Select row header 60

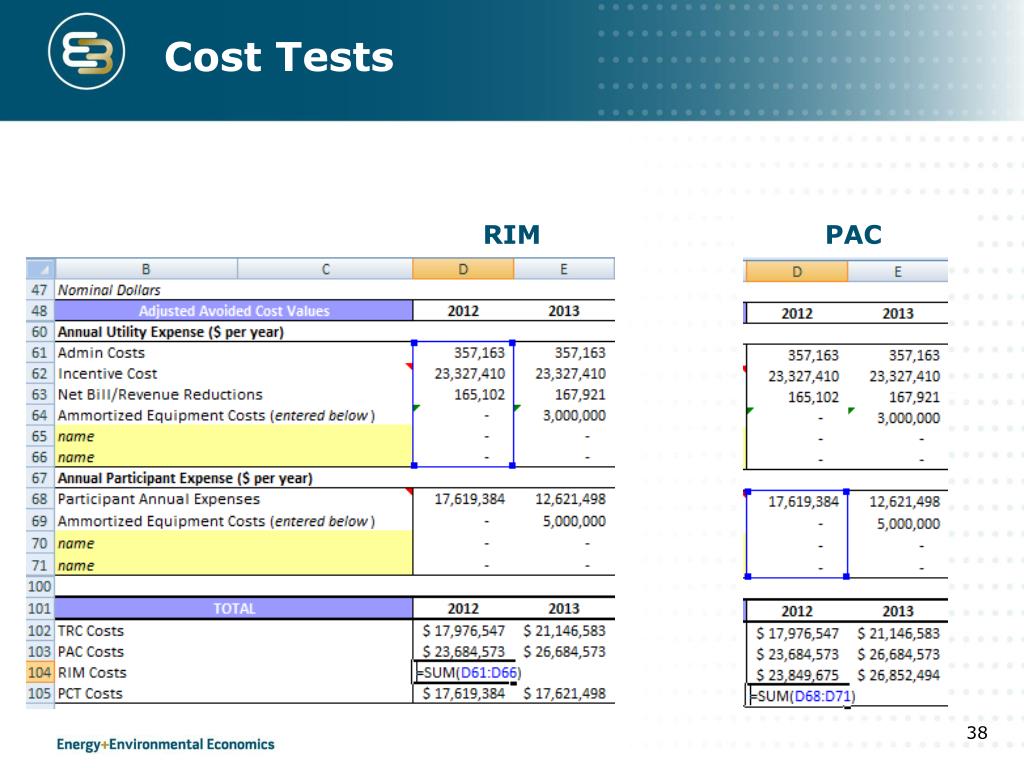40,332
